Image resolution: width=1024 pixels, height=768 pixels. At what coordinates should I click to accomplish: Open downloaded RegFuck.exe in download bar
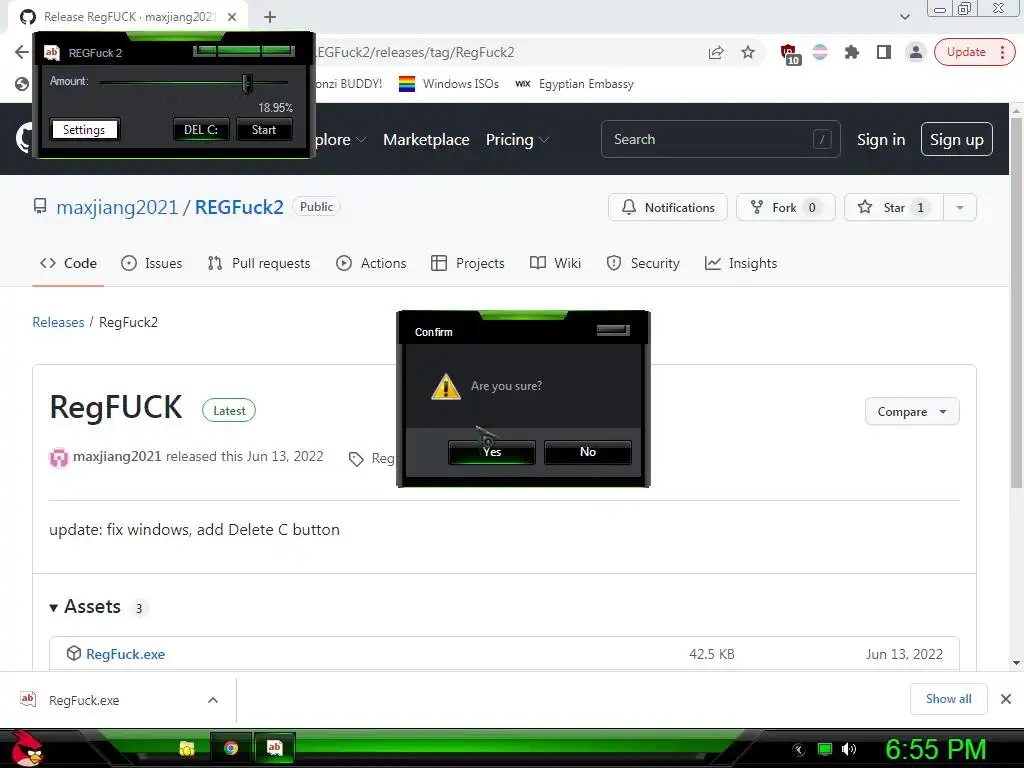(x=84, y=700)
